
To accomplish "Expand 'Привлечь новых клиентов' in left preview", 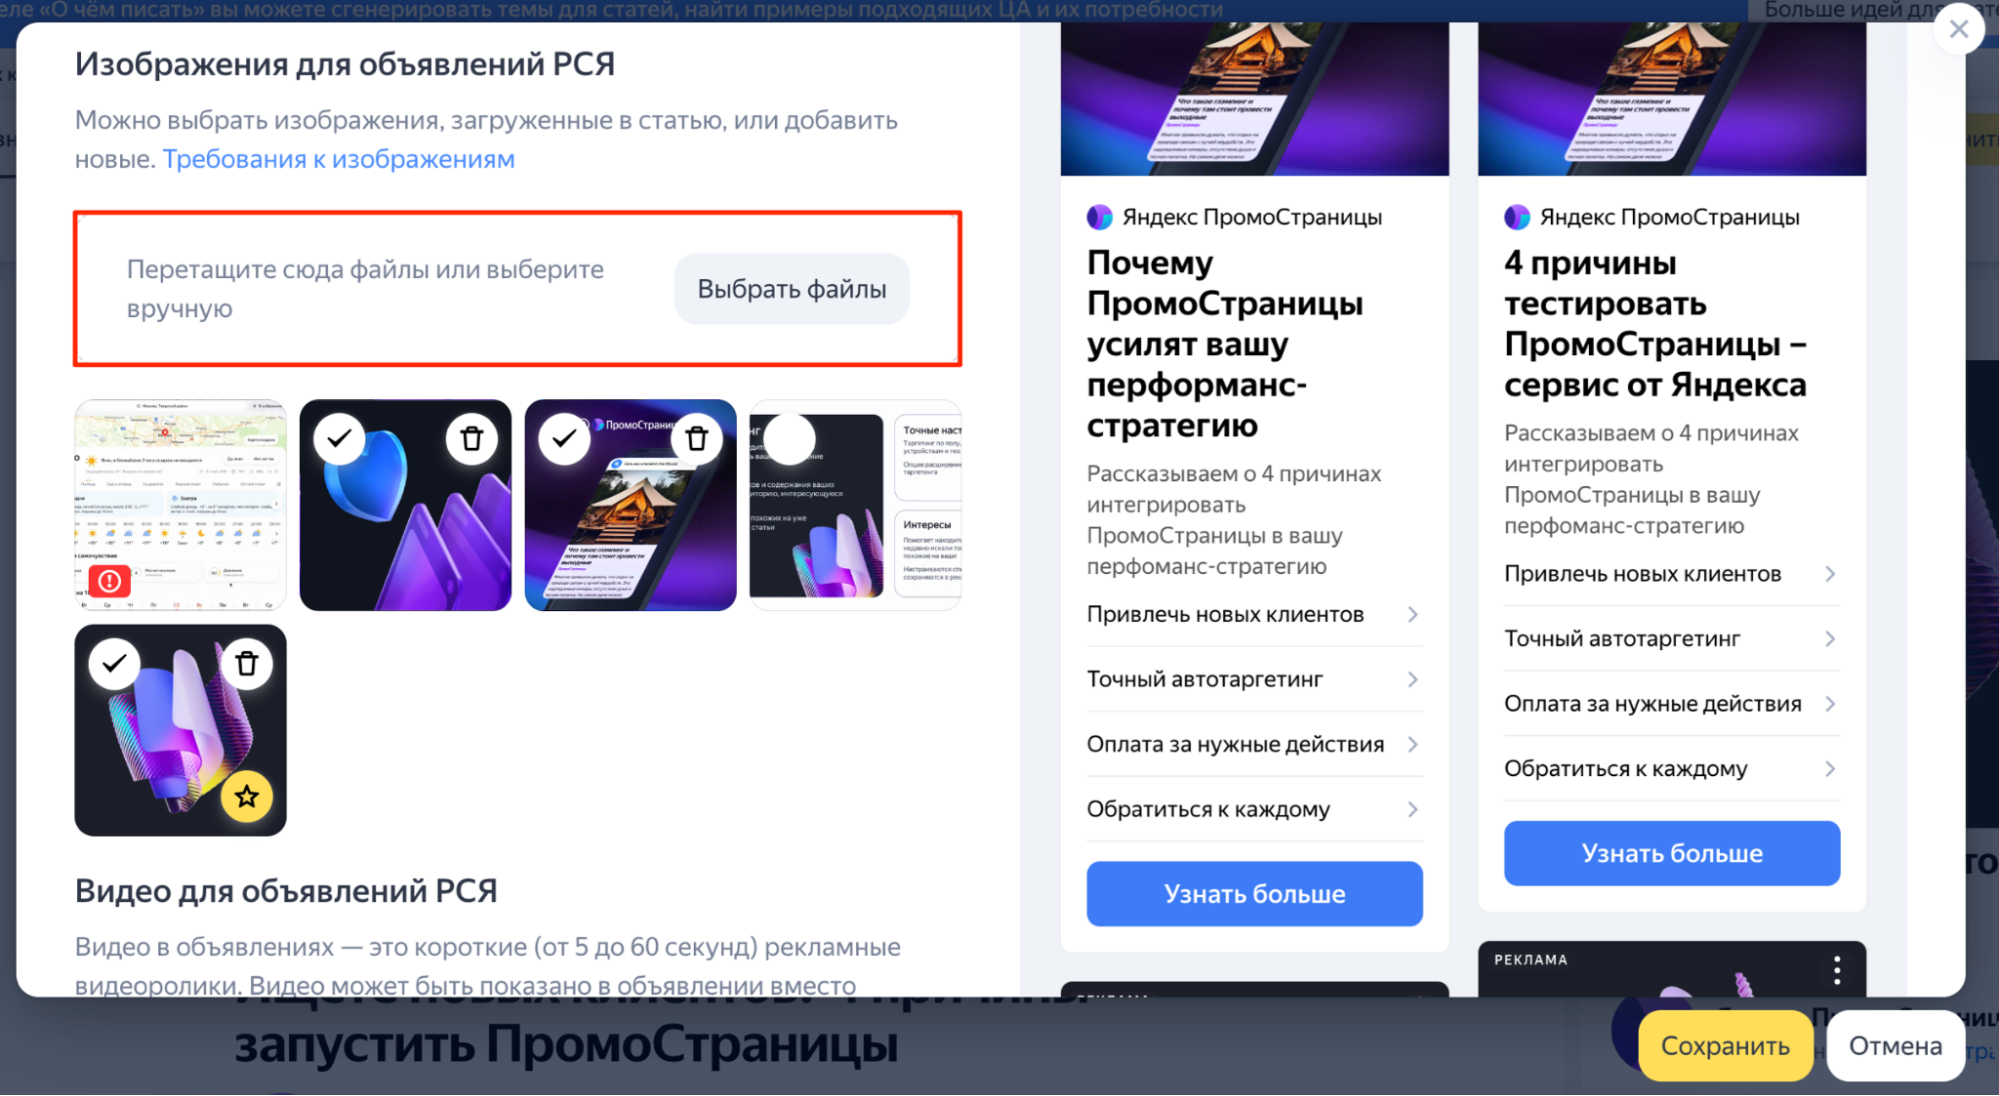I will point(1254,614).
